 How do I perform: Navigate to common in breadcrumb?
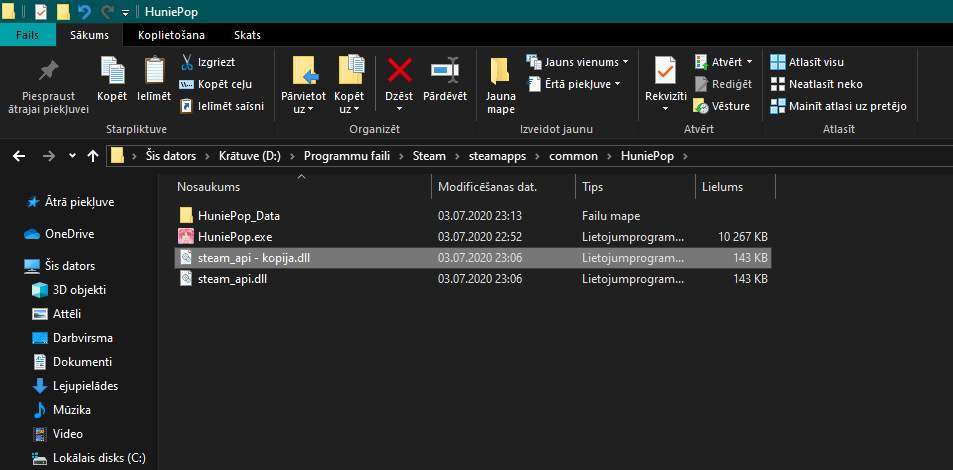point(573,156)
